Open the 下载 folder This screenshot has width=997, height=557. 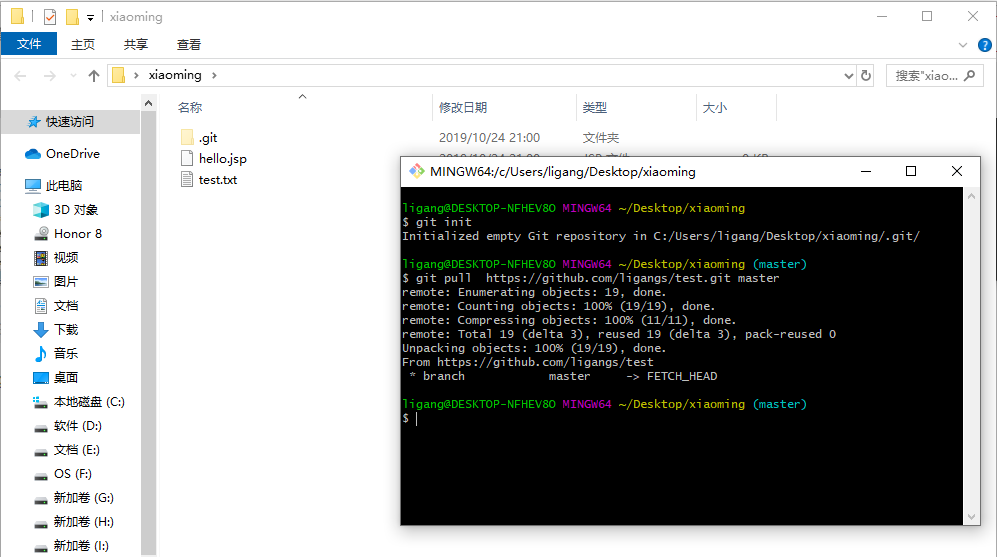point(65,329)
